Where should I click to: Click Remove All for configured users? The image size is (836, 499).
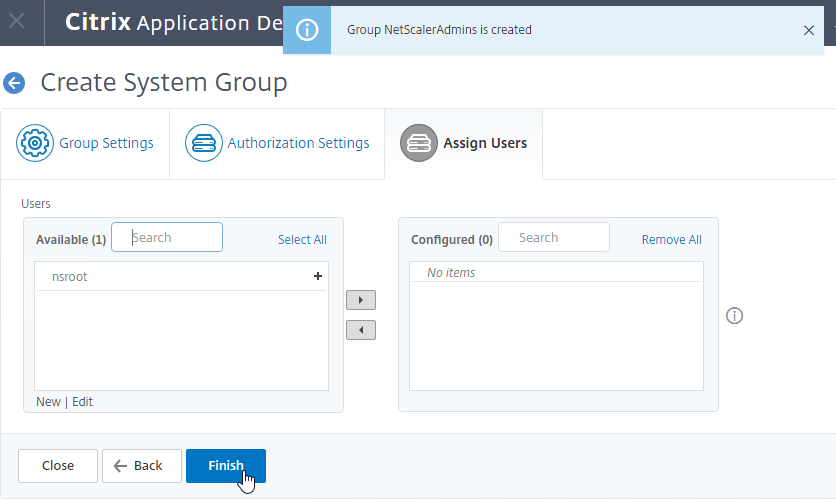pyautogui.click(x=671, y=240)
